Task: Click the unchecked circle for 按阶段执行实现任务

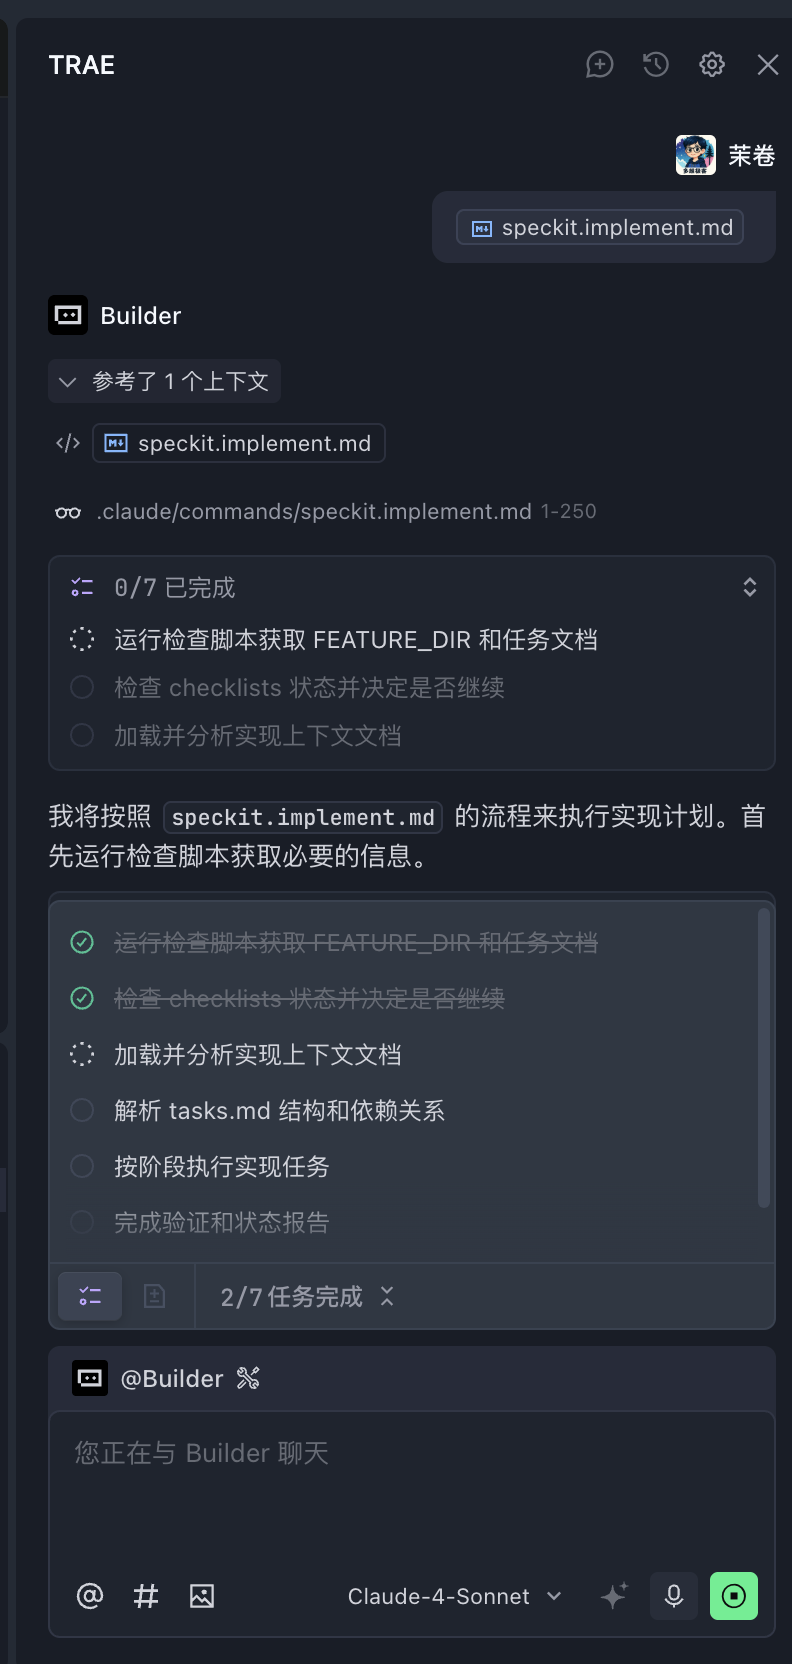Action: tap(82, 1166)
